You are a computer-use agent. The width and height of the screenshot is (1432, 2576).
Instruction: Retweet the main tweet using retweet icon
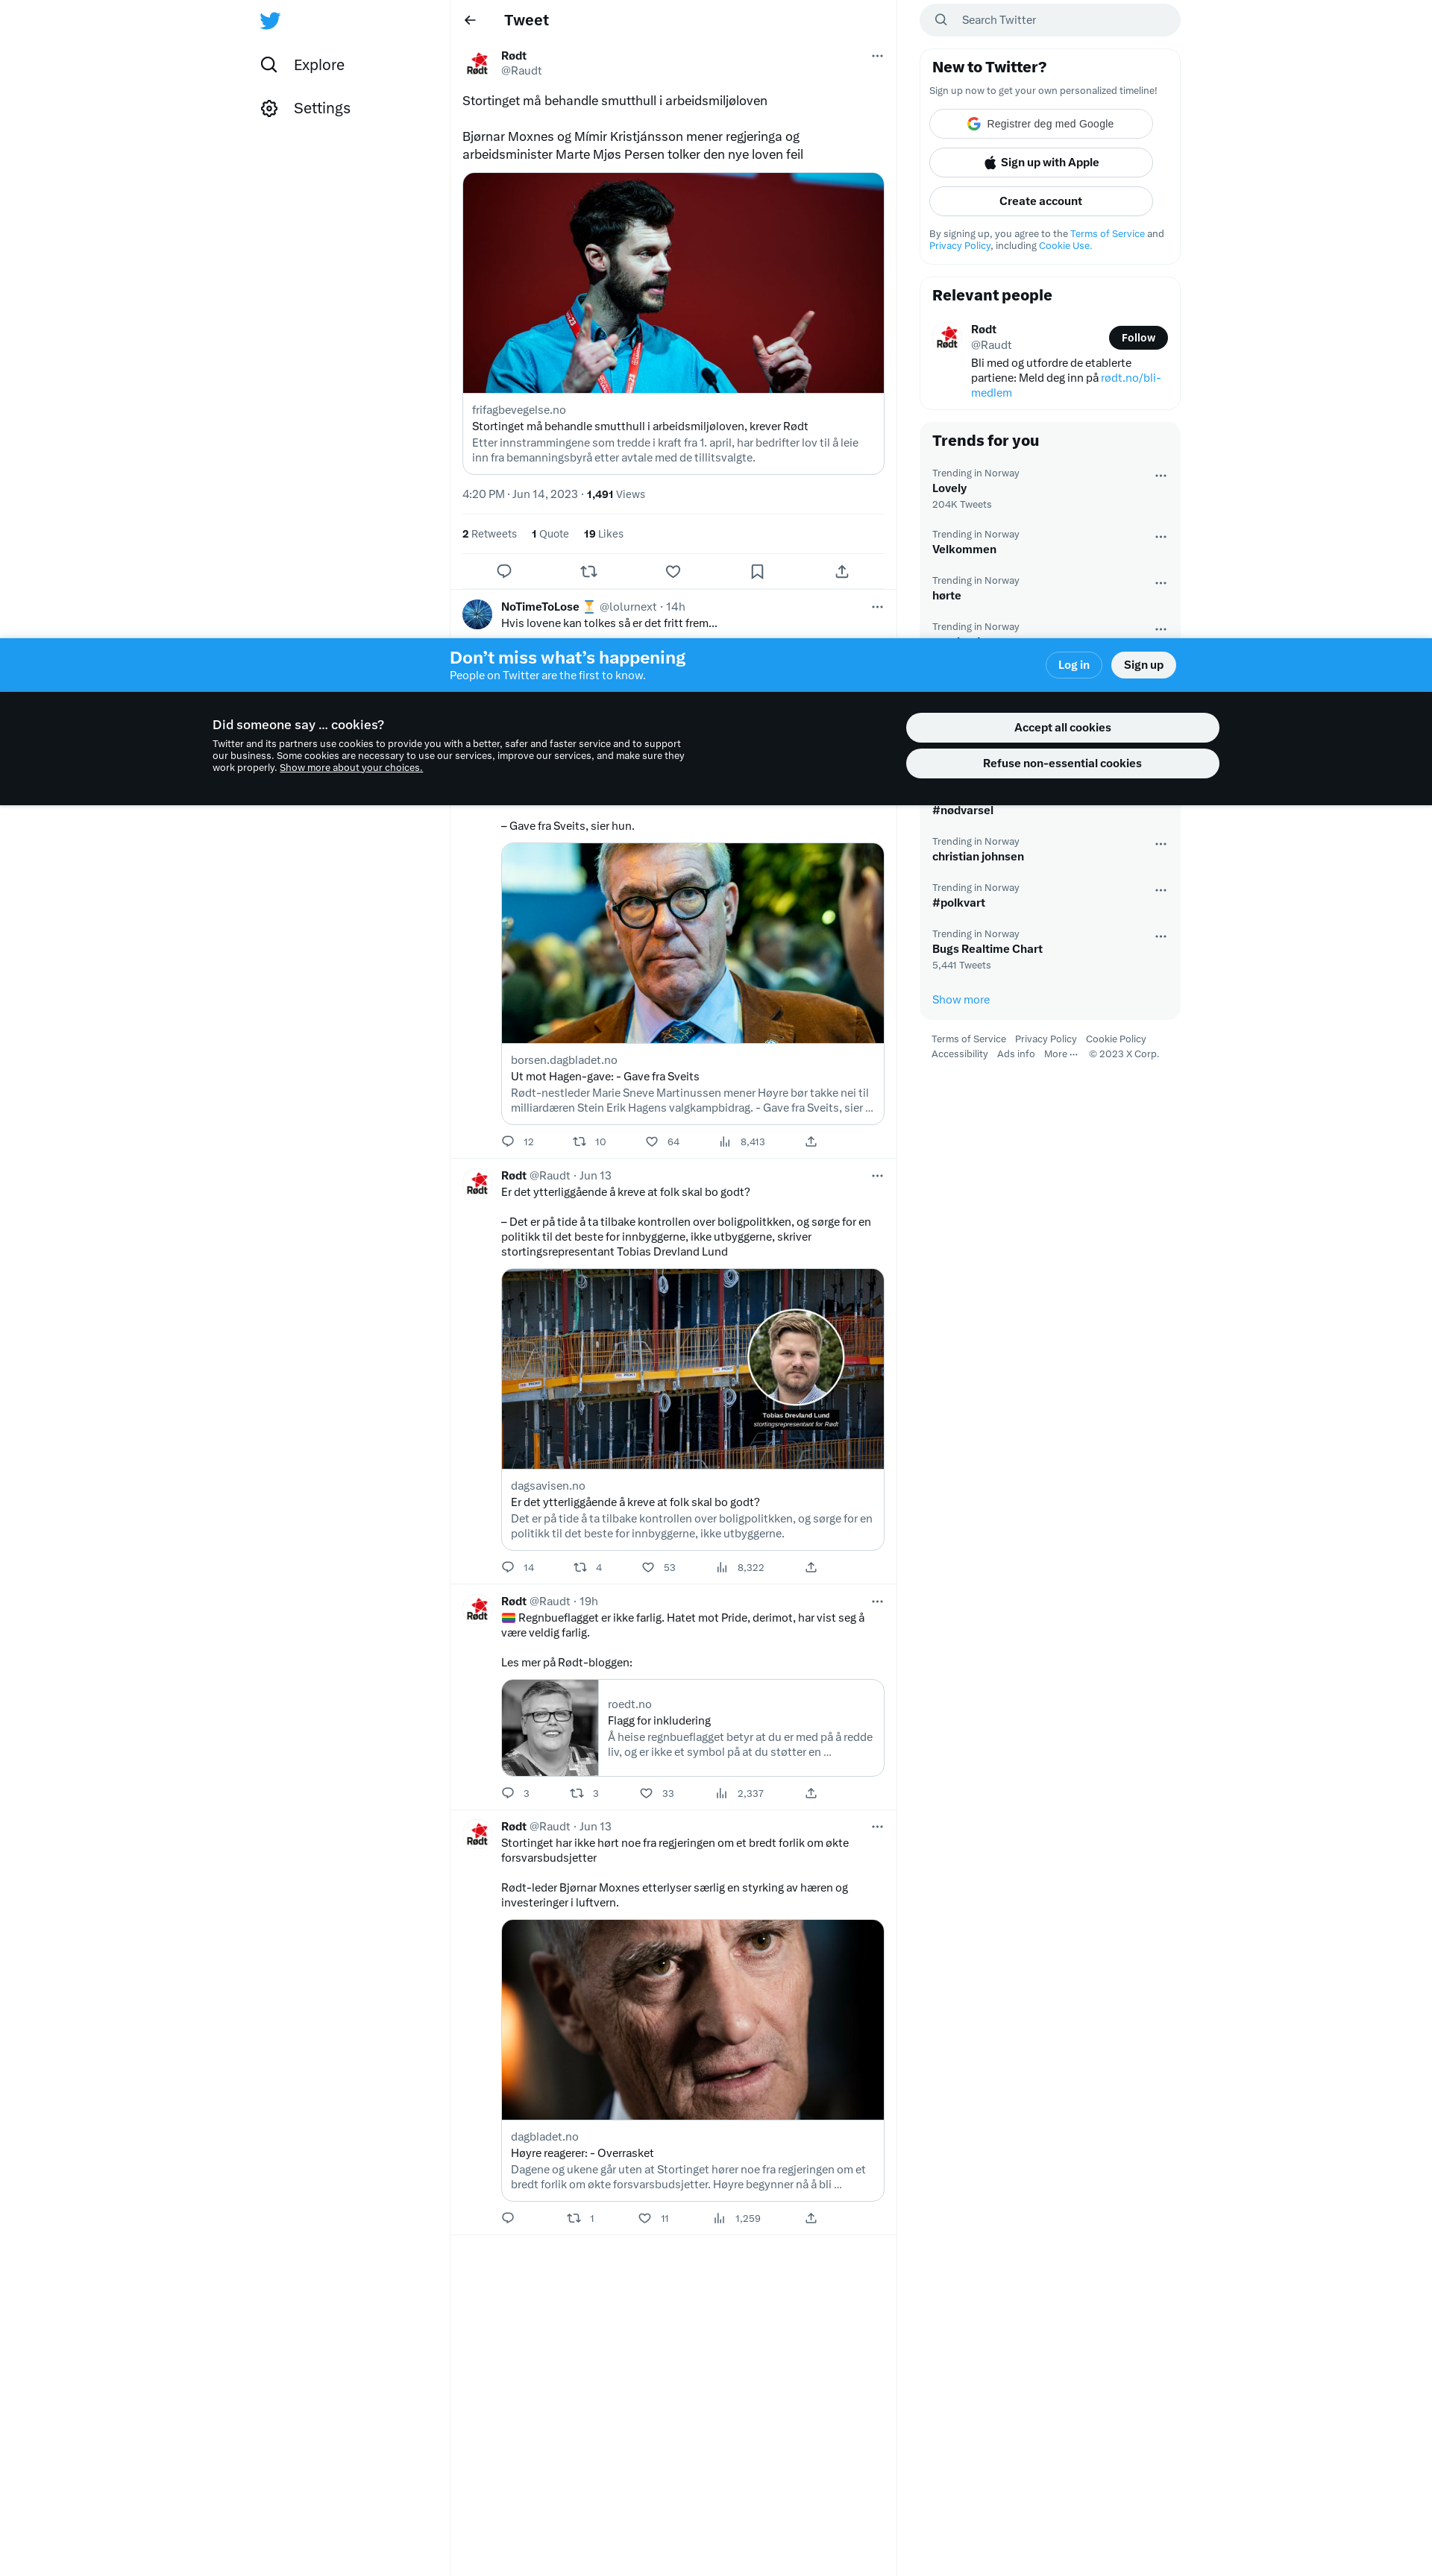point(588,571)
